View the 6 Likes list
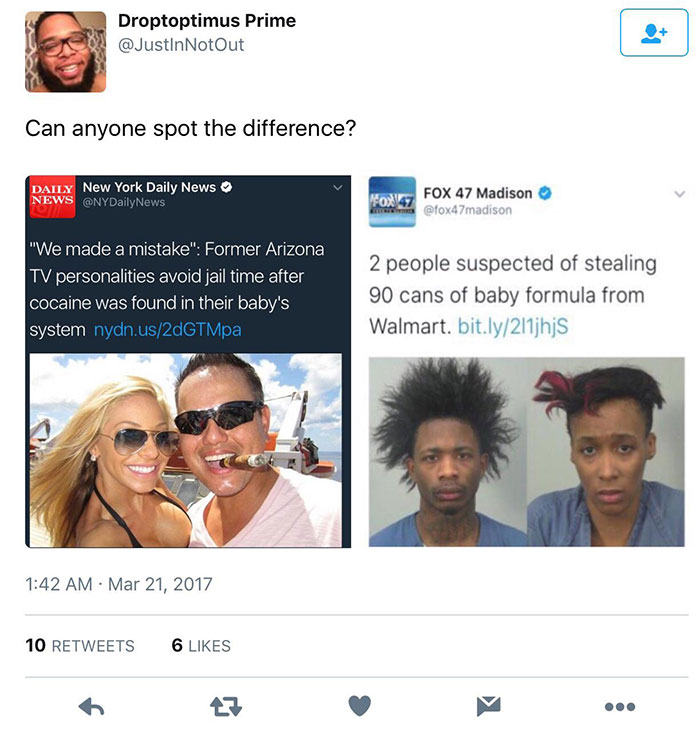 coord(201,646)
